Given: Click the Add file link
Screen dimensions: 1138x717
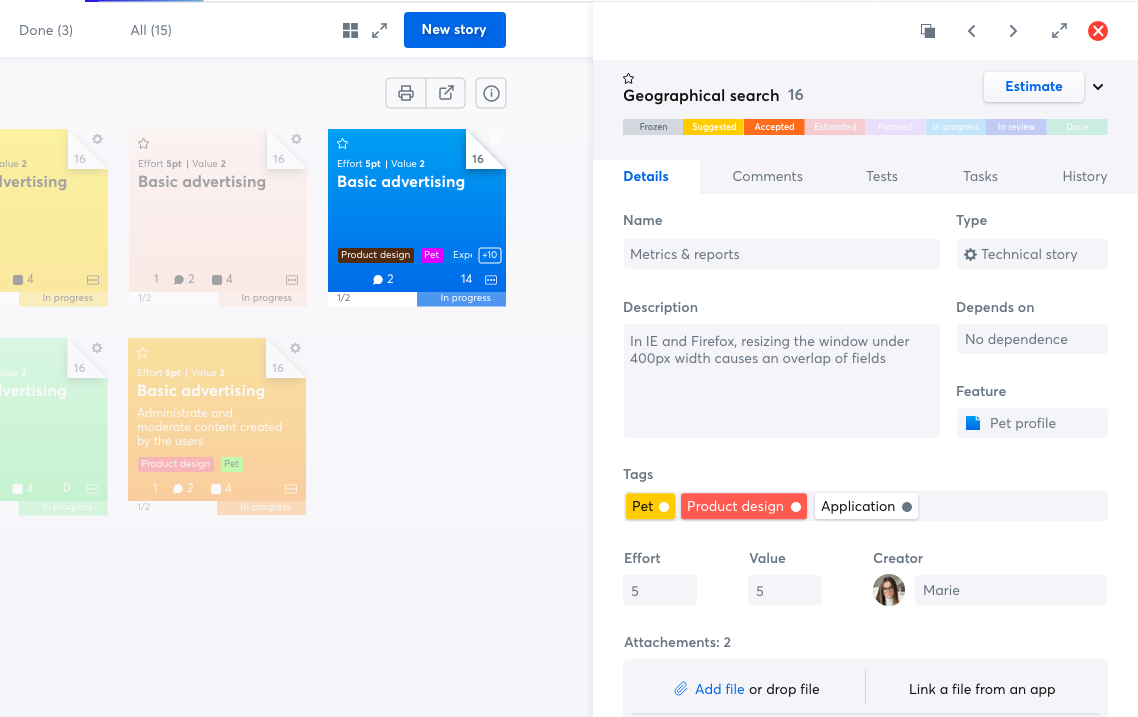Looking at the screenshot, I should (719, 689).
